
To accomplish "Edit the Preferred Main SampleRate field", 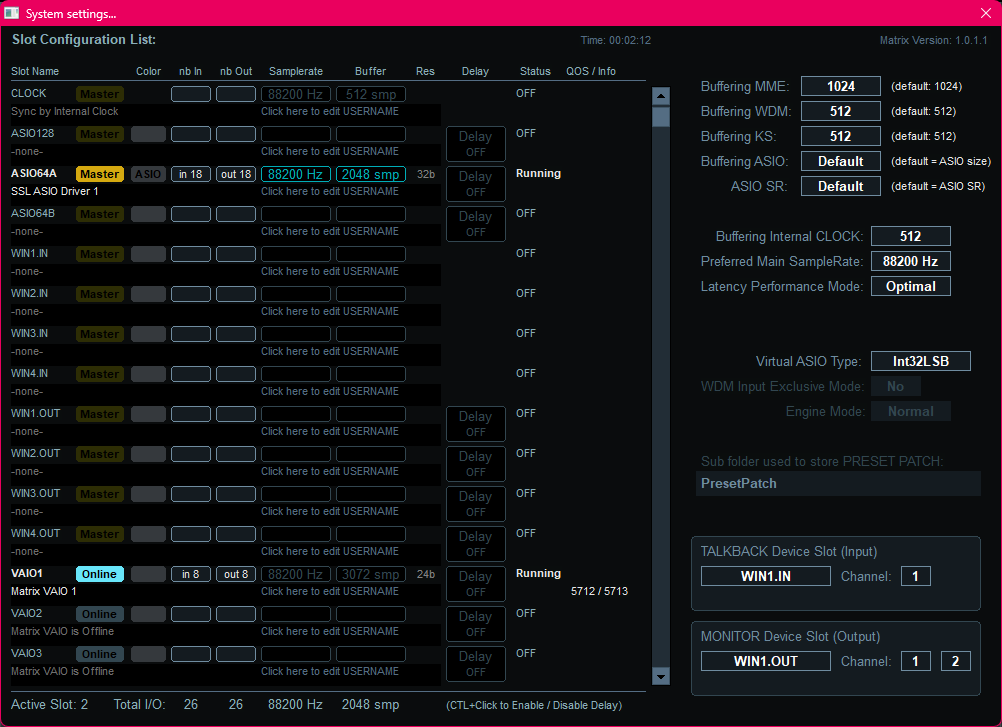I will 910,261.
